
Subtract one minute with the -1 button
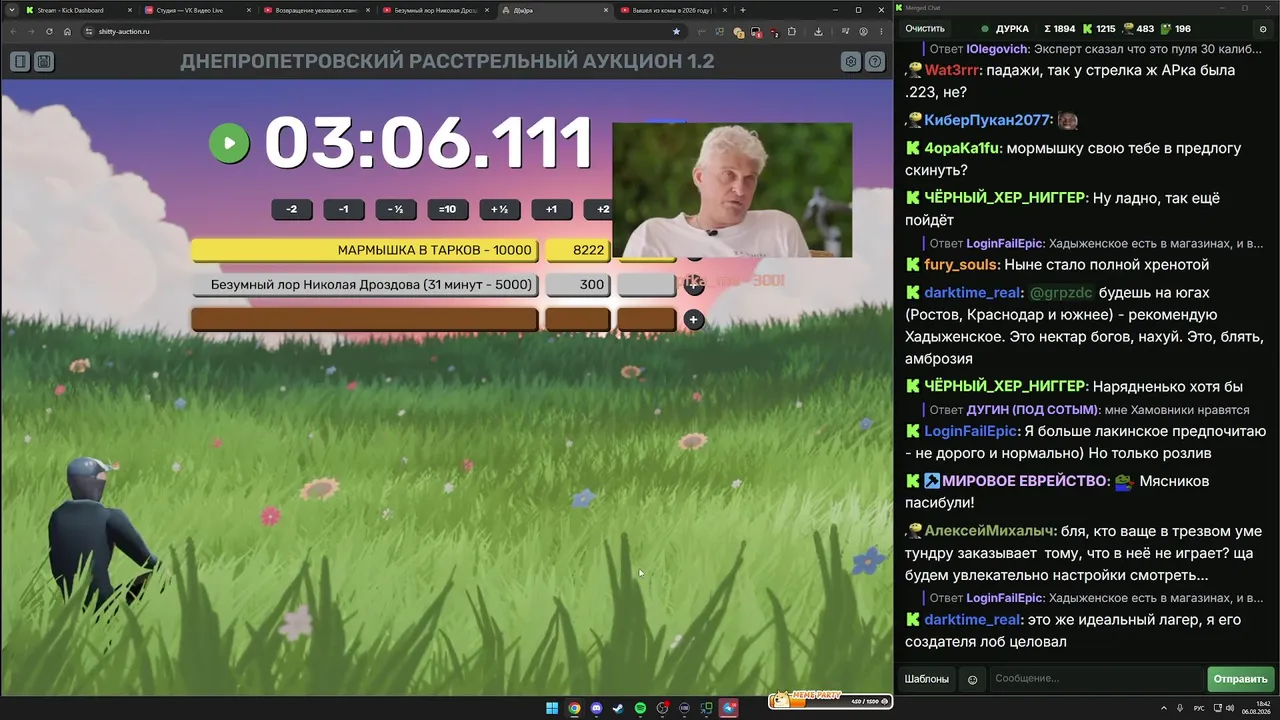pos(344,209)
